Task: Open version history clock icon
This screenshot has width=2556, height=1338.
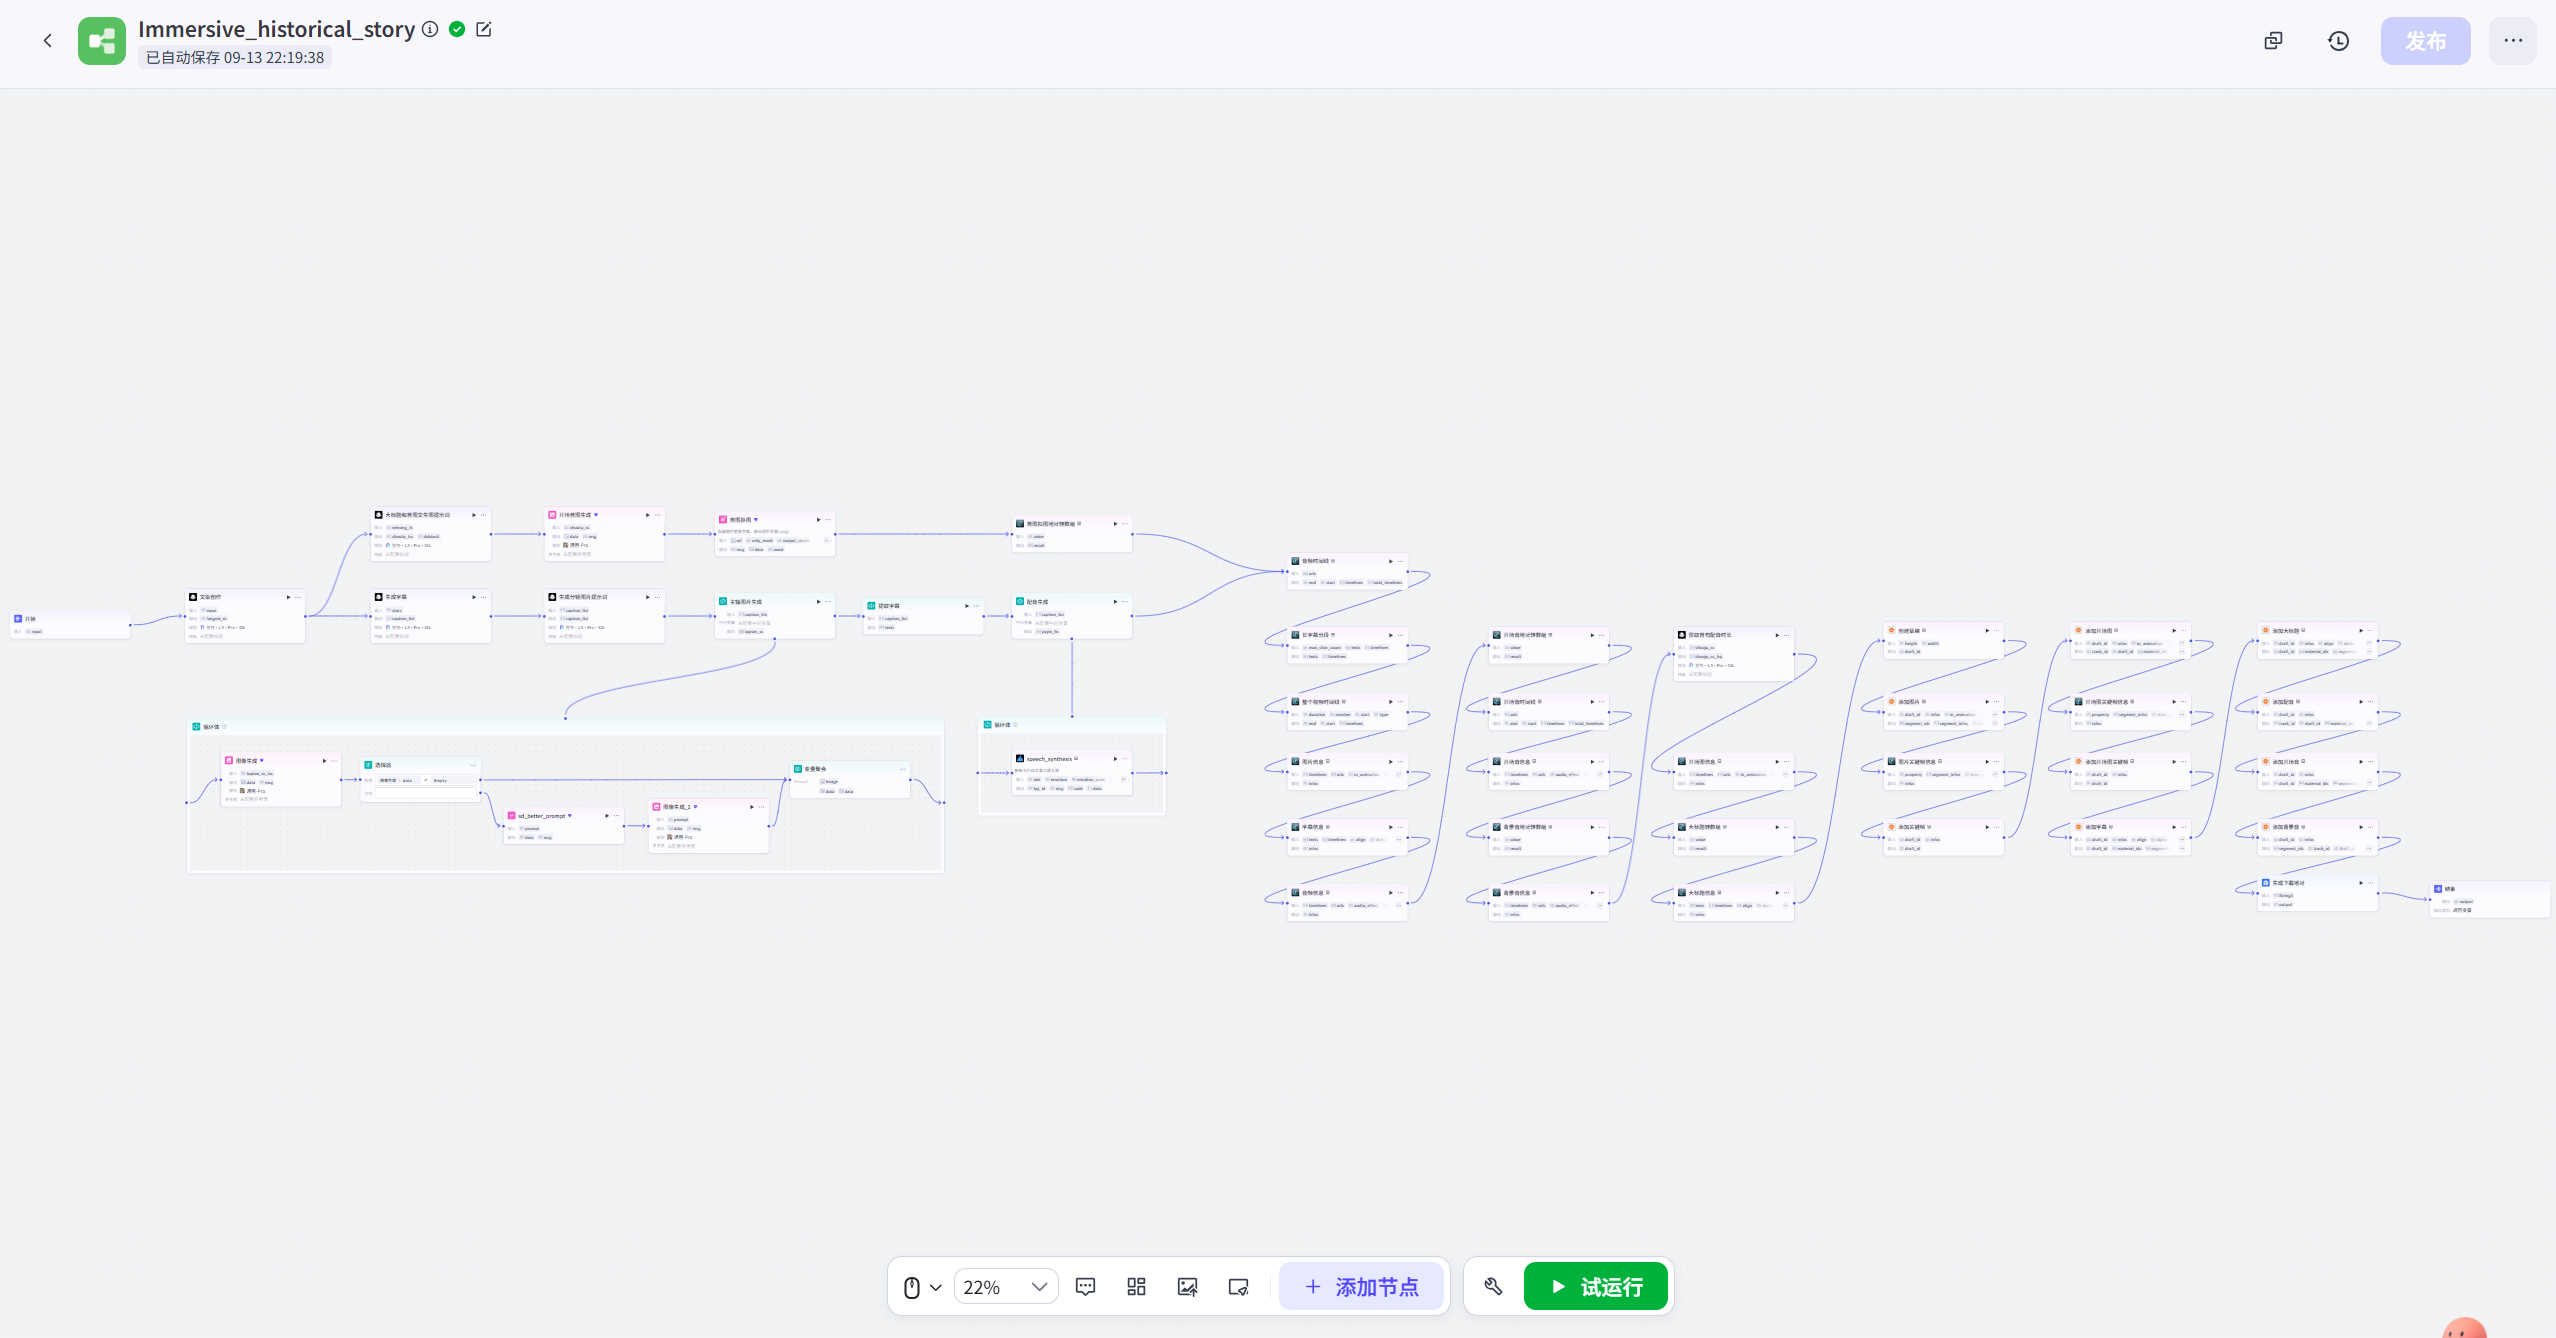Action: (x=2338, y=41)
